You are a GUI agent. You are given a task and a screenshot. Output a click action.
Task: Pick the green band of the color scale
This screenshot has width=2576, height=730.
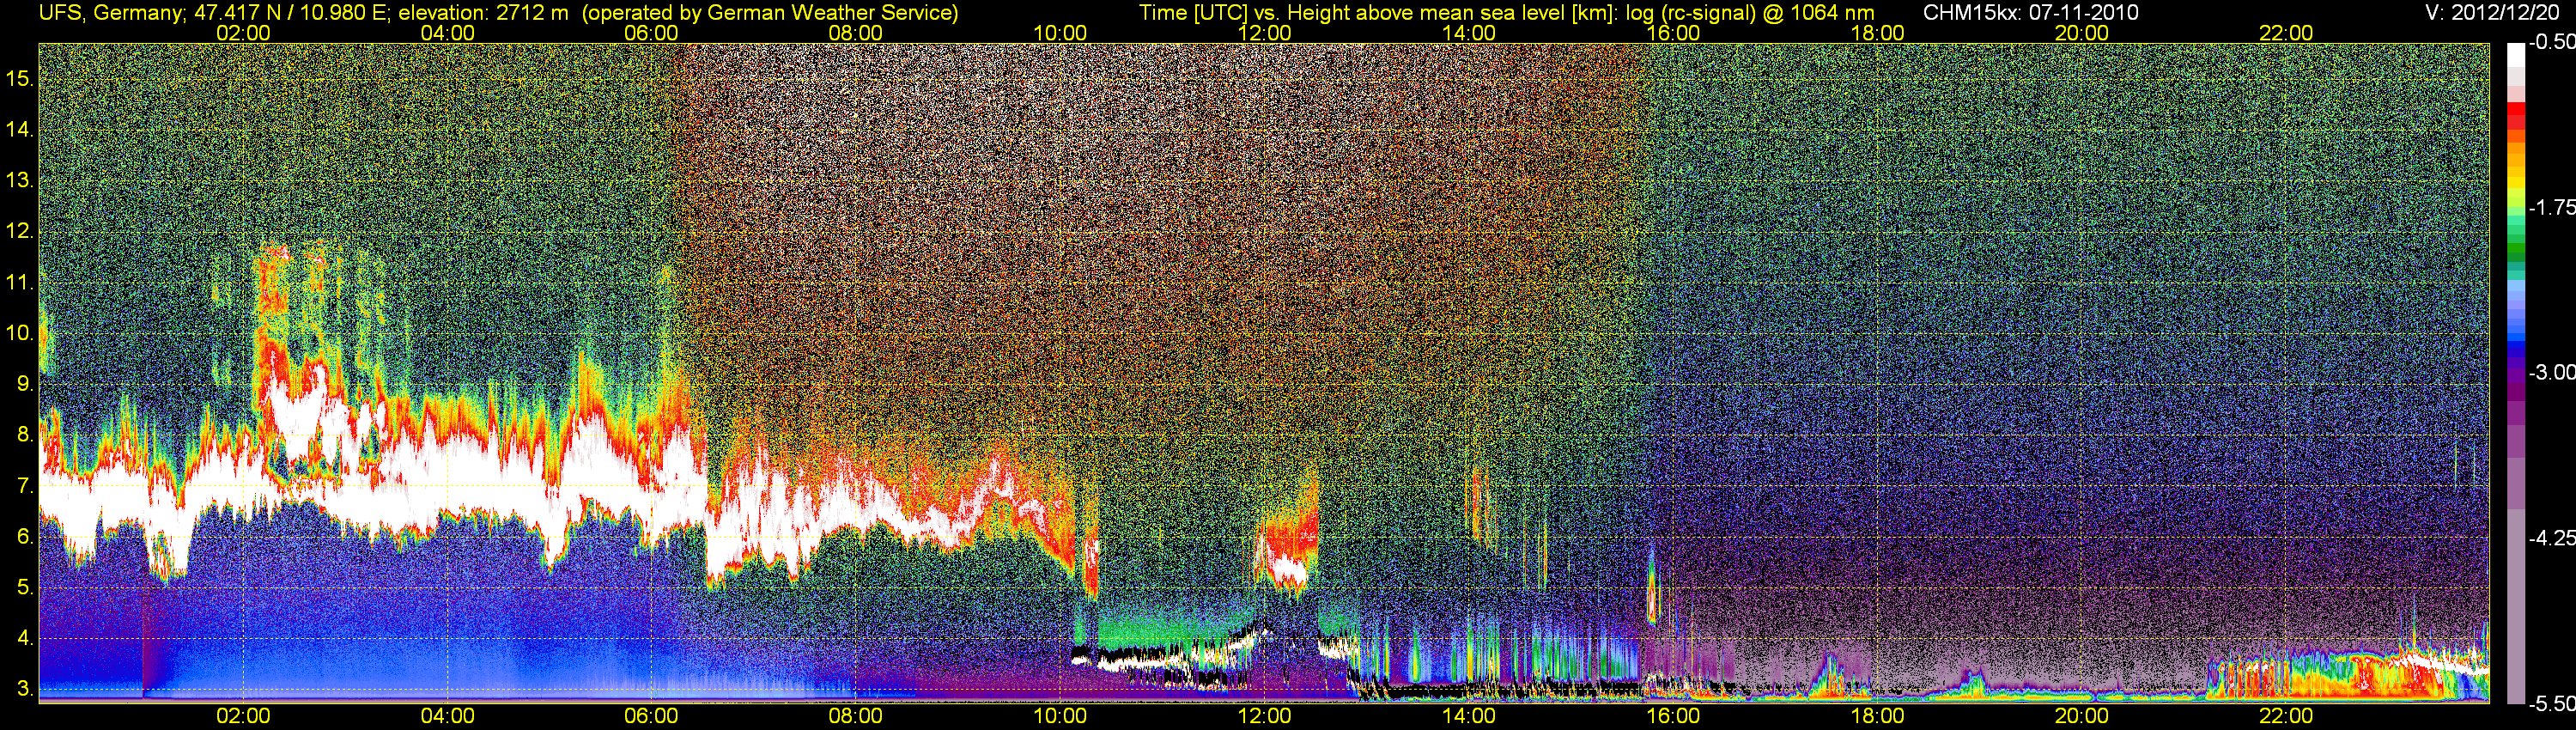point(2516,250)
